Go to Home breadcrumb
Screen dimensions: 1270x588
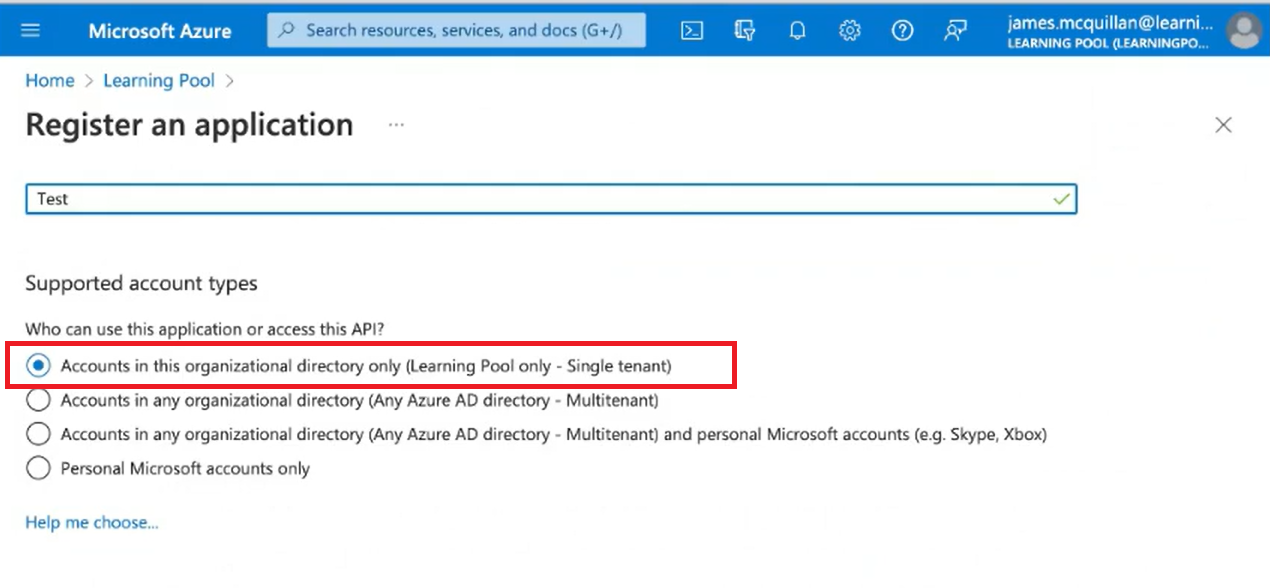point(50,81)
